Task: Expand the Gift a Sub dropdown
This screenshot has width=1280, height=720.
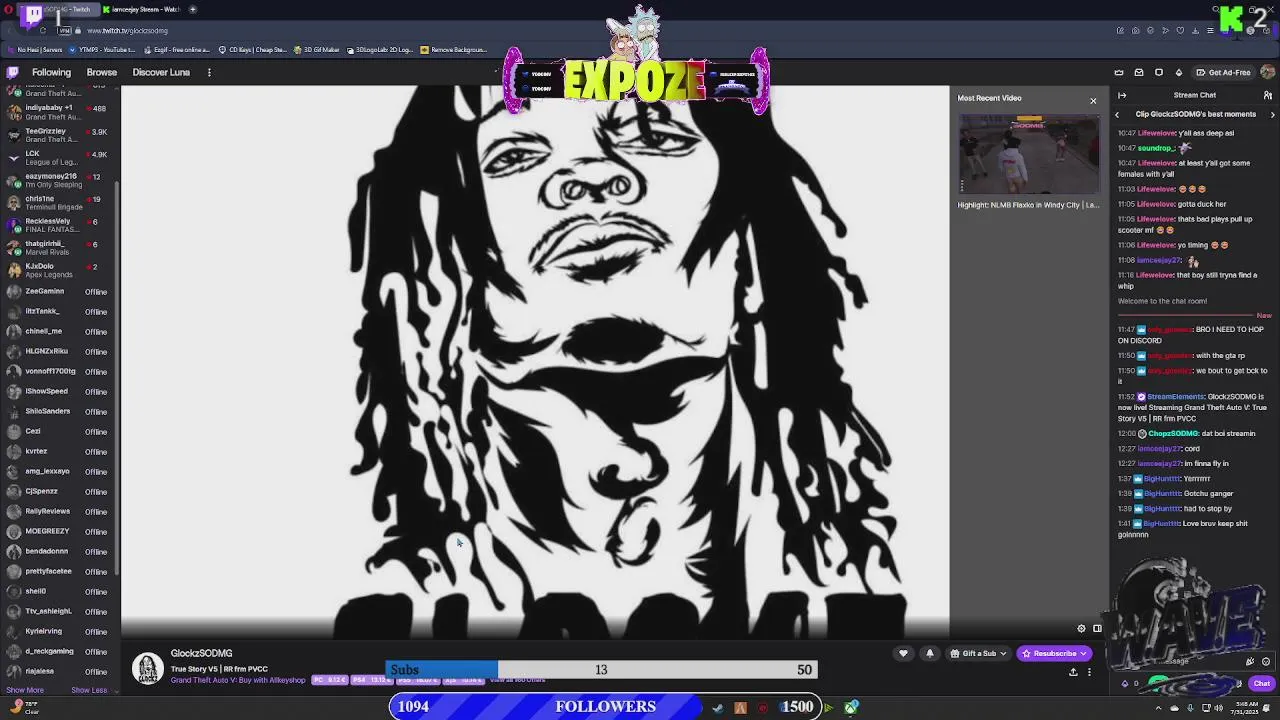Action: (1003, 654)
